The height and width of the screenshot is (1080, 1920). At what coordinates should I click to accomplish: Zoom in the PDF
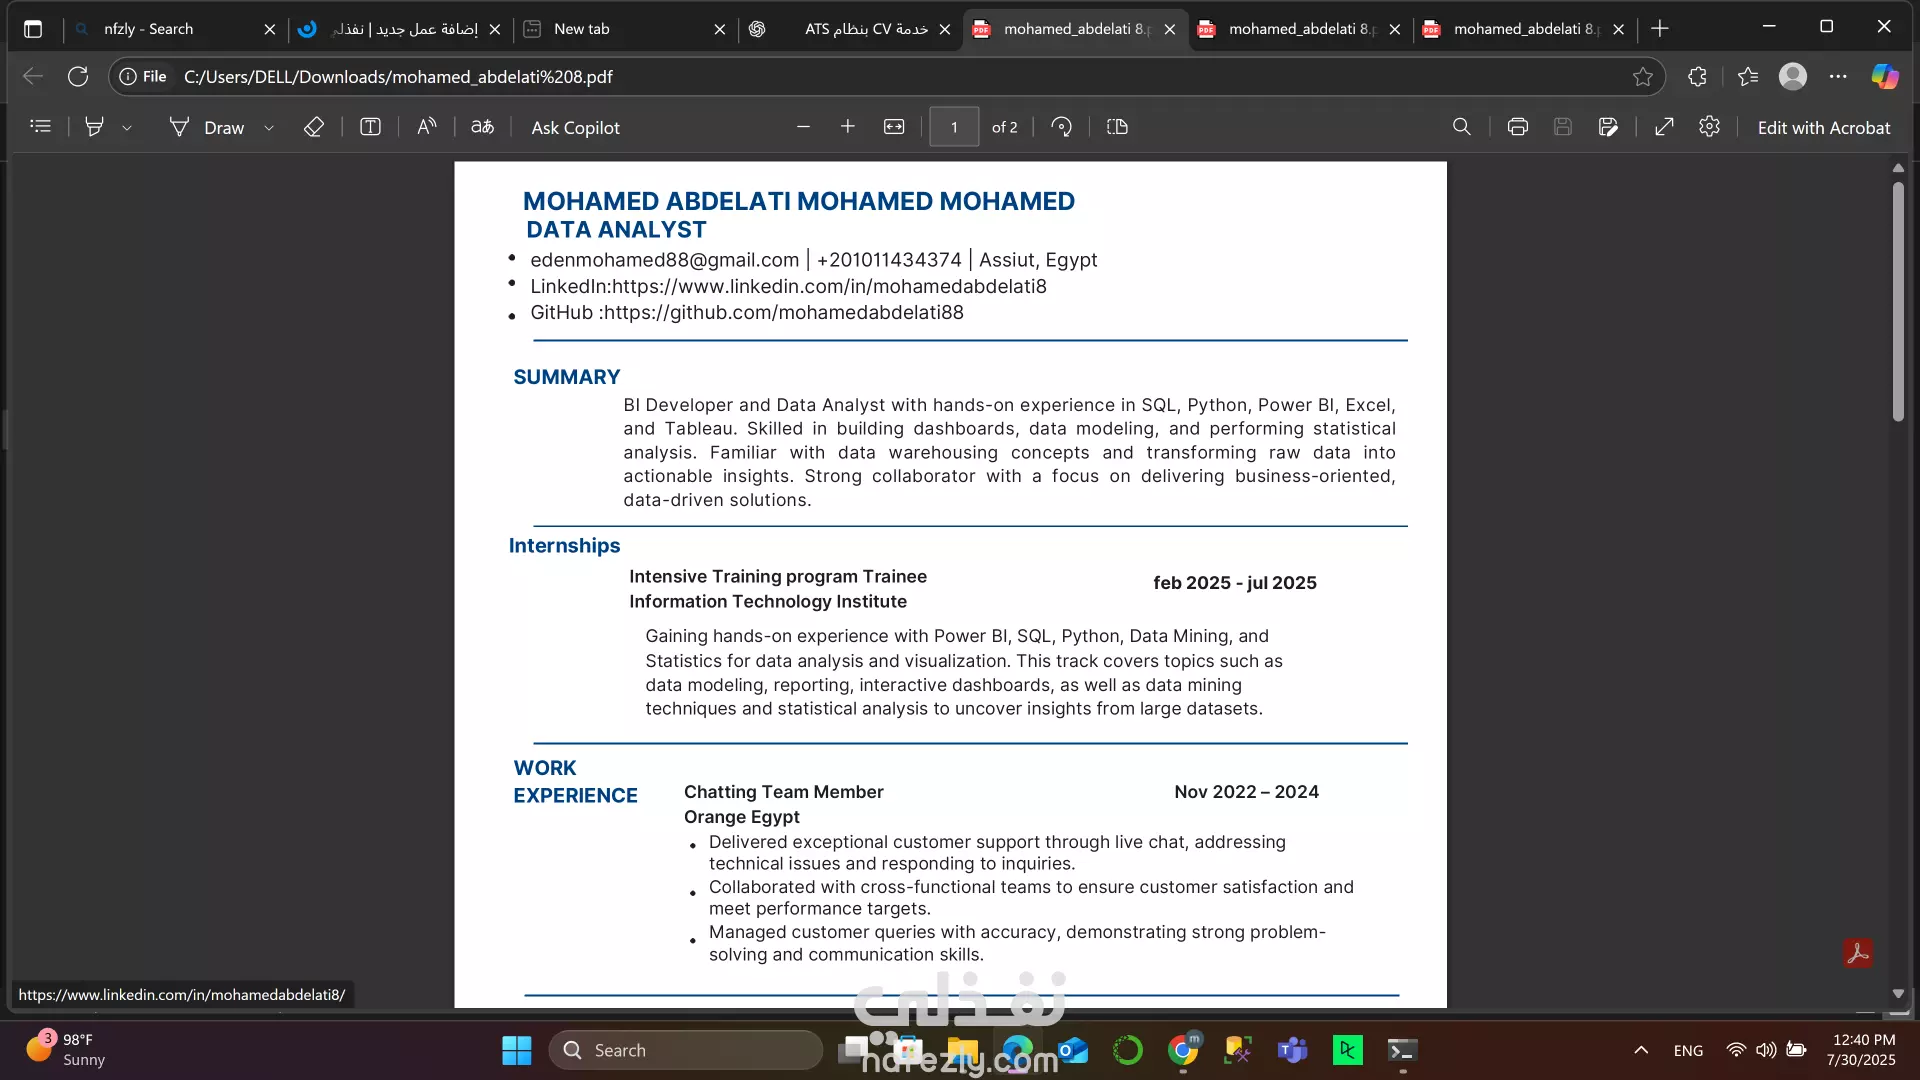pyautogui.click(x=848, y=127)
